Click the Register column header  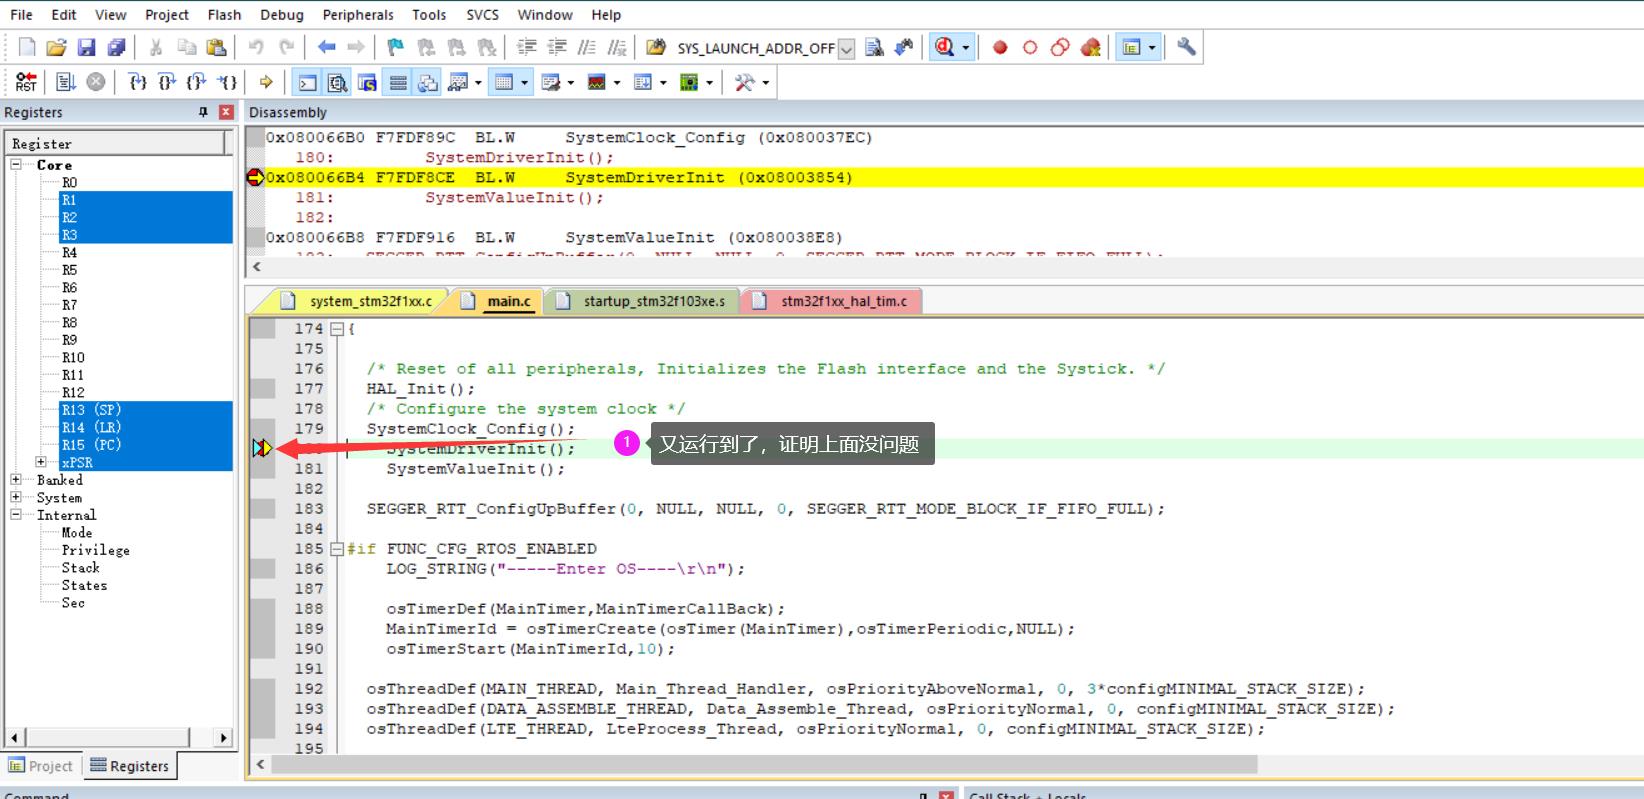point(116,143)
